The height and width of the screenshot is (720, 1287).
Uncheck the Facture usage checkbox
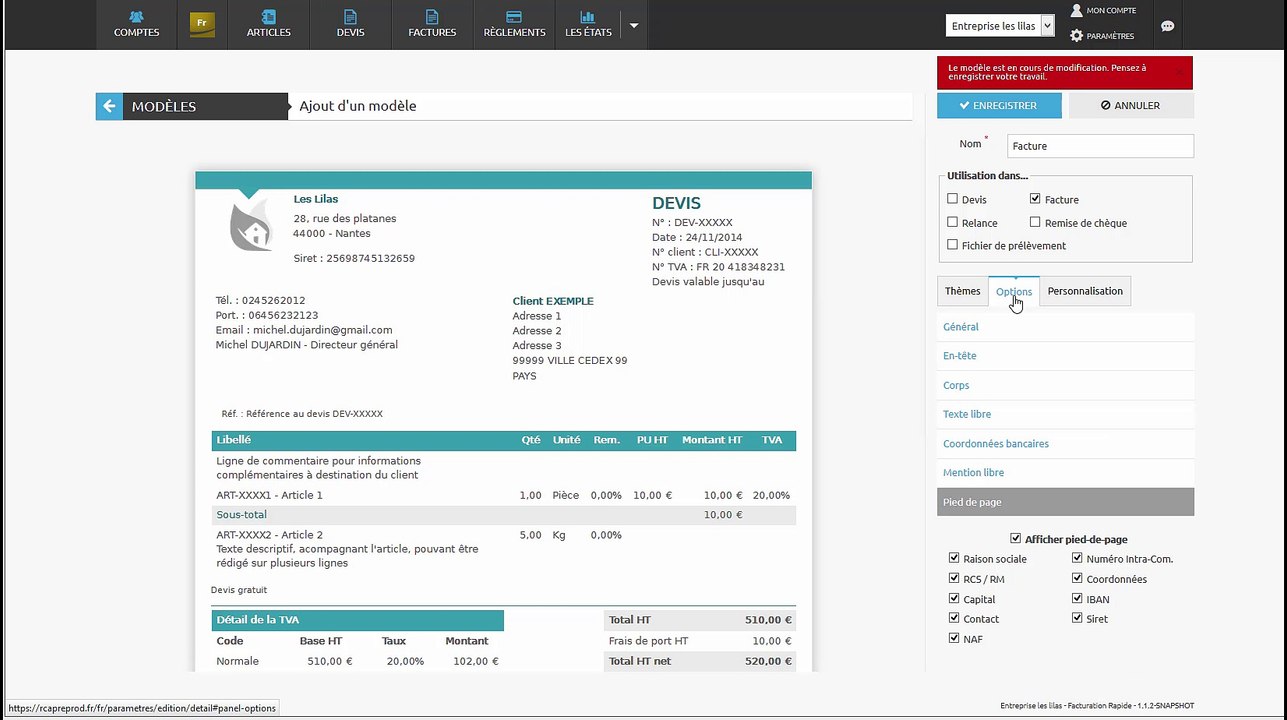coord(1035,199)
